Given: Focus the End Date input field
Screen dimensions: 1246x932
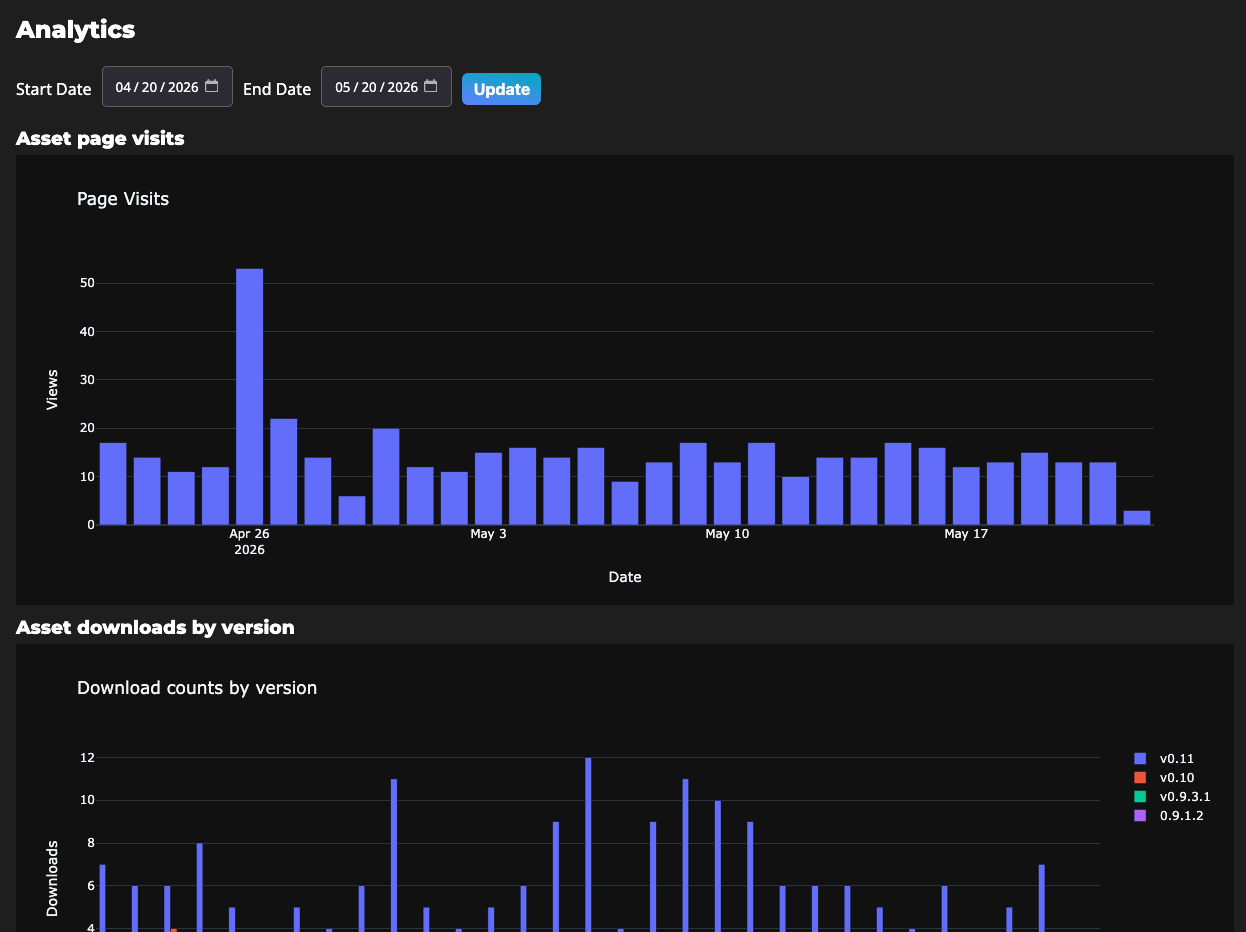Looking at the screenshot, I should (x=386, y=87).
